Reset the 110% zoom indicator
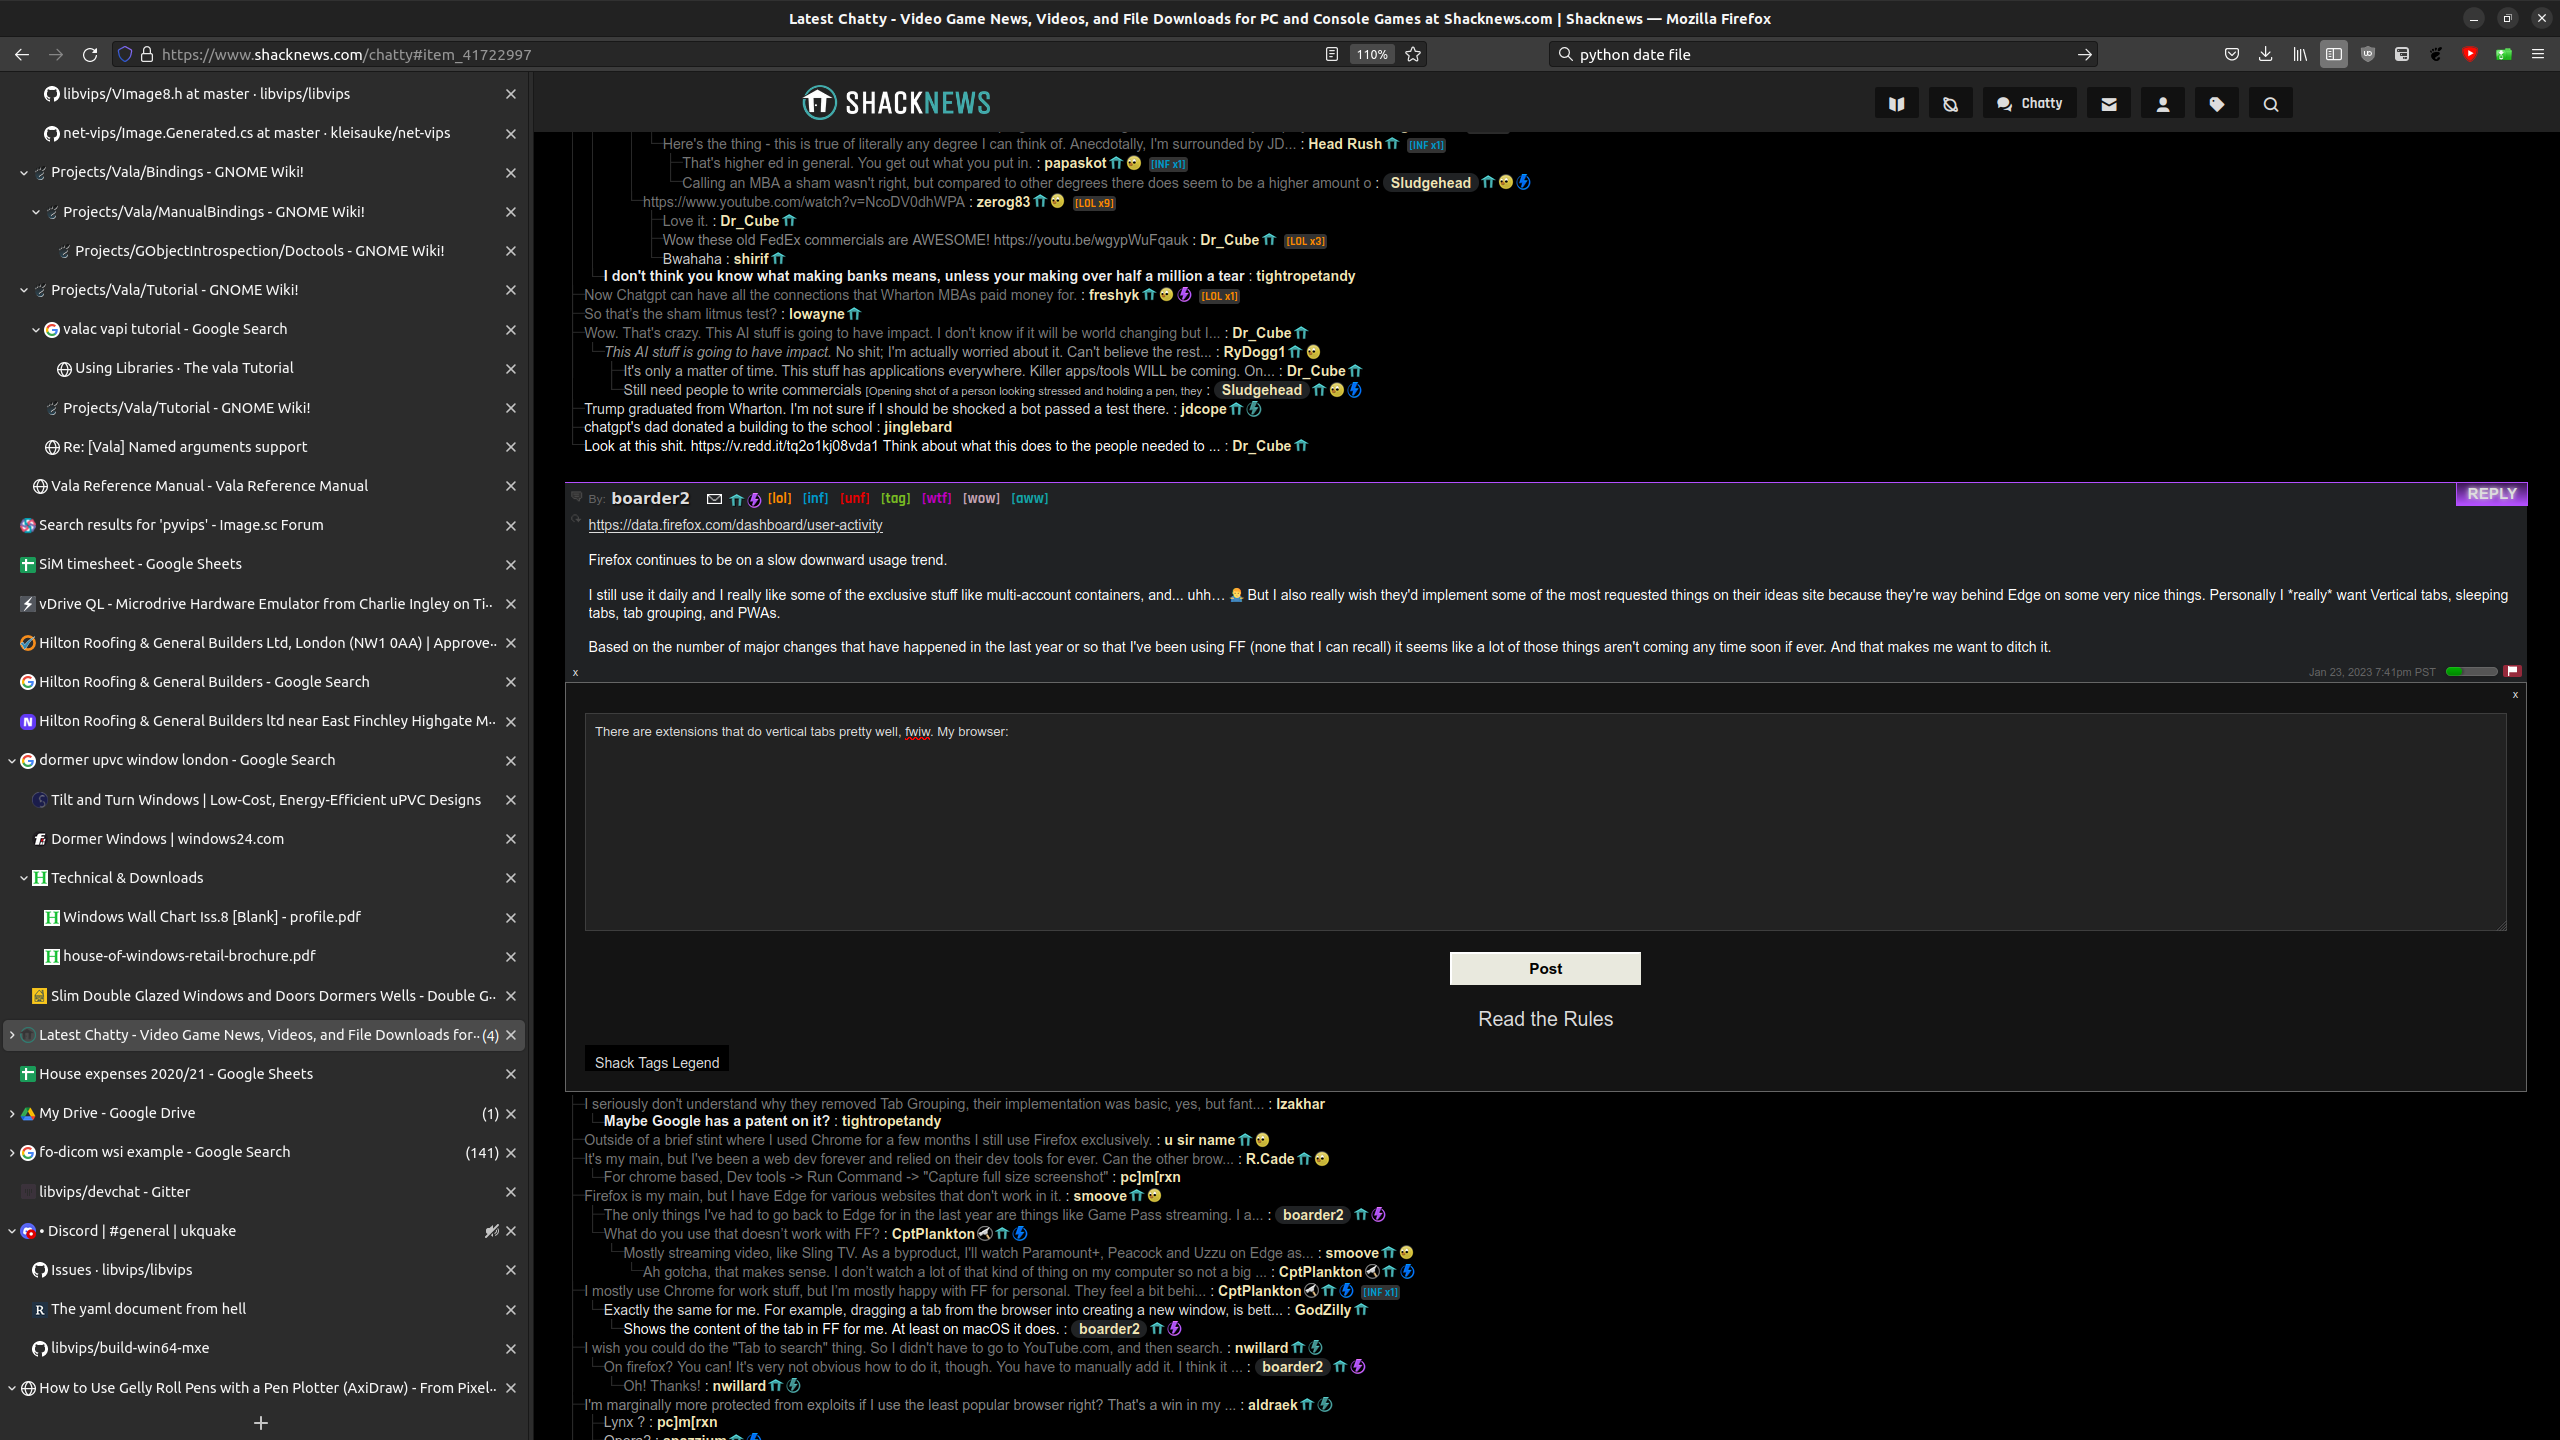This screenshot has width=2560, height=1440. pyautogui.click(x=1372, y=54)
